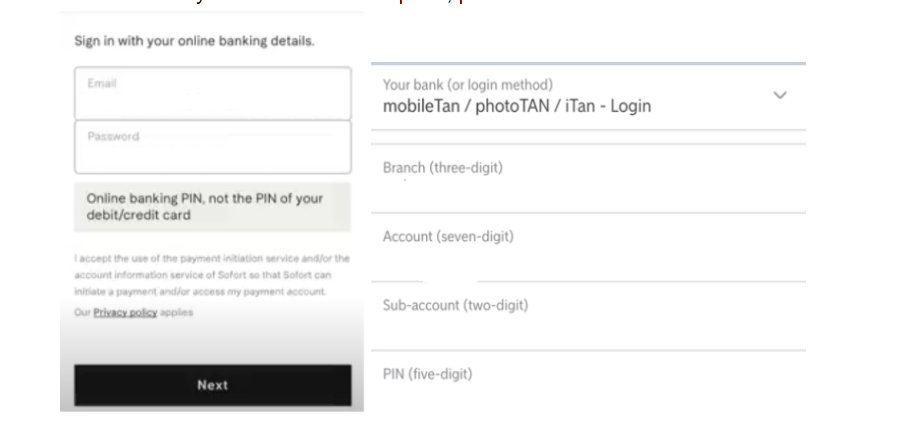Click the 'Account (seven-digit)' label text
The width and height of the screenshot is (901, 436).
click(448, 236)
